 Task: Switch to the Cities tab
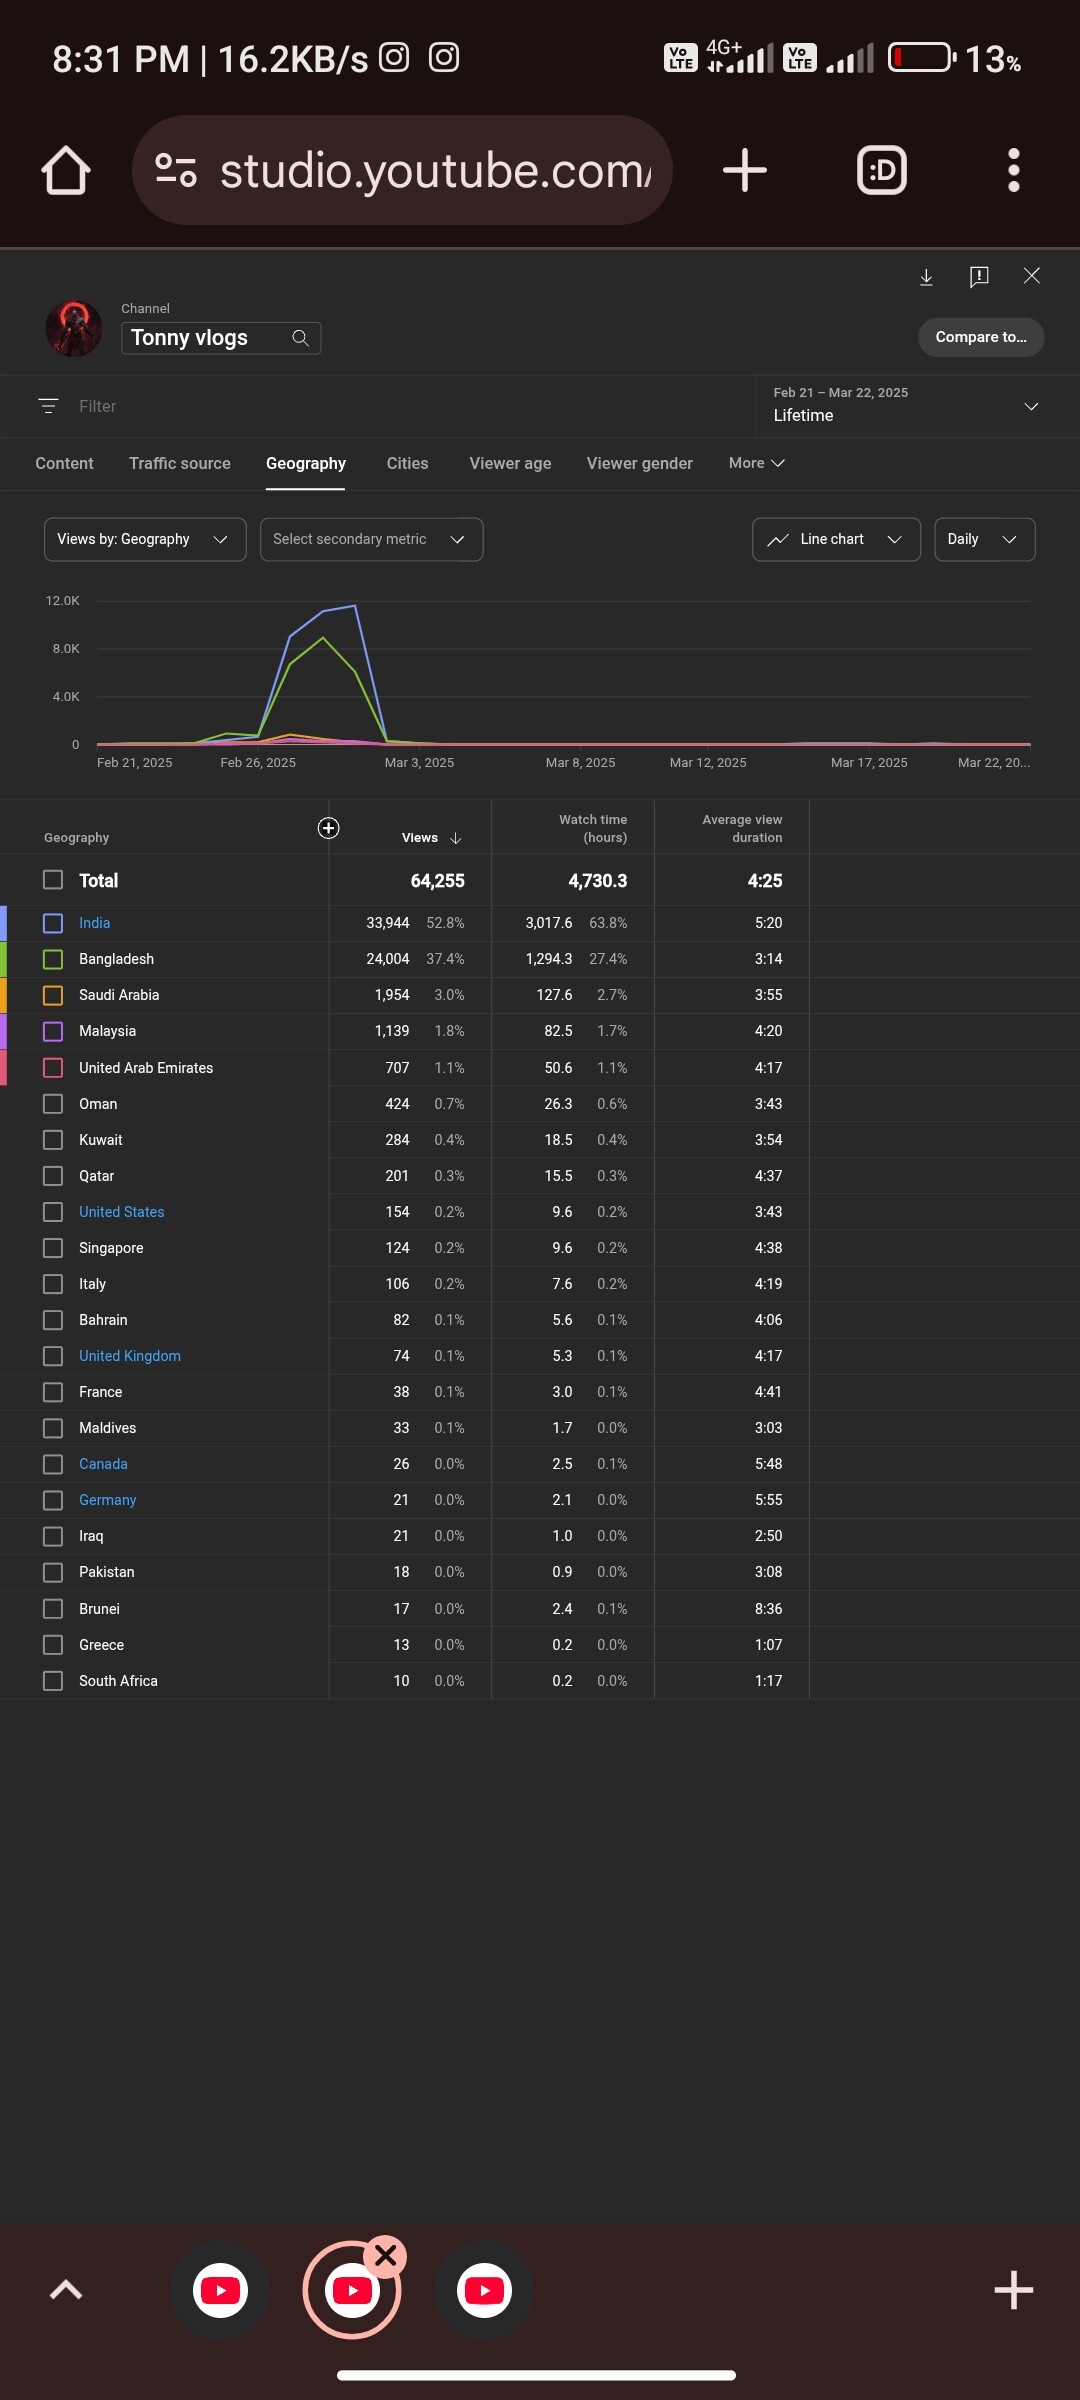(x=407, y=463)
